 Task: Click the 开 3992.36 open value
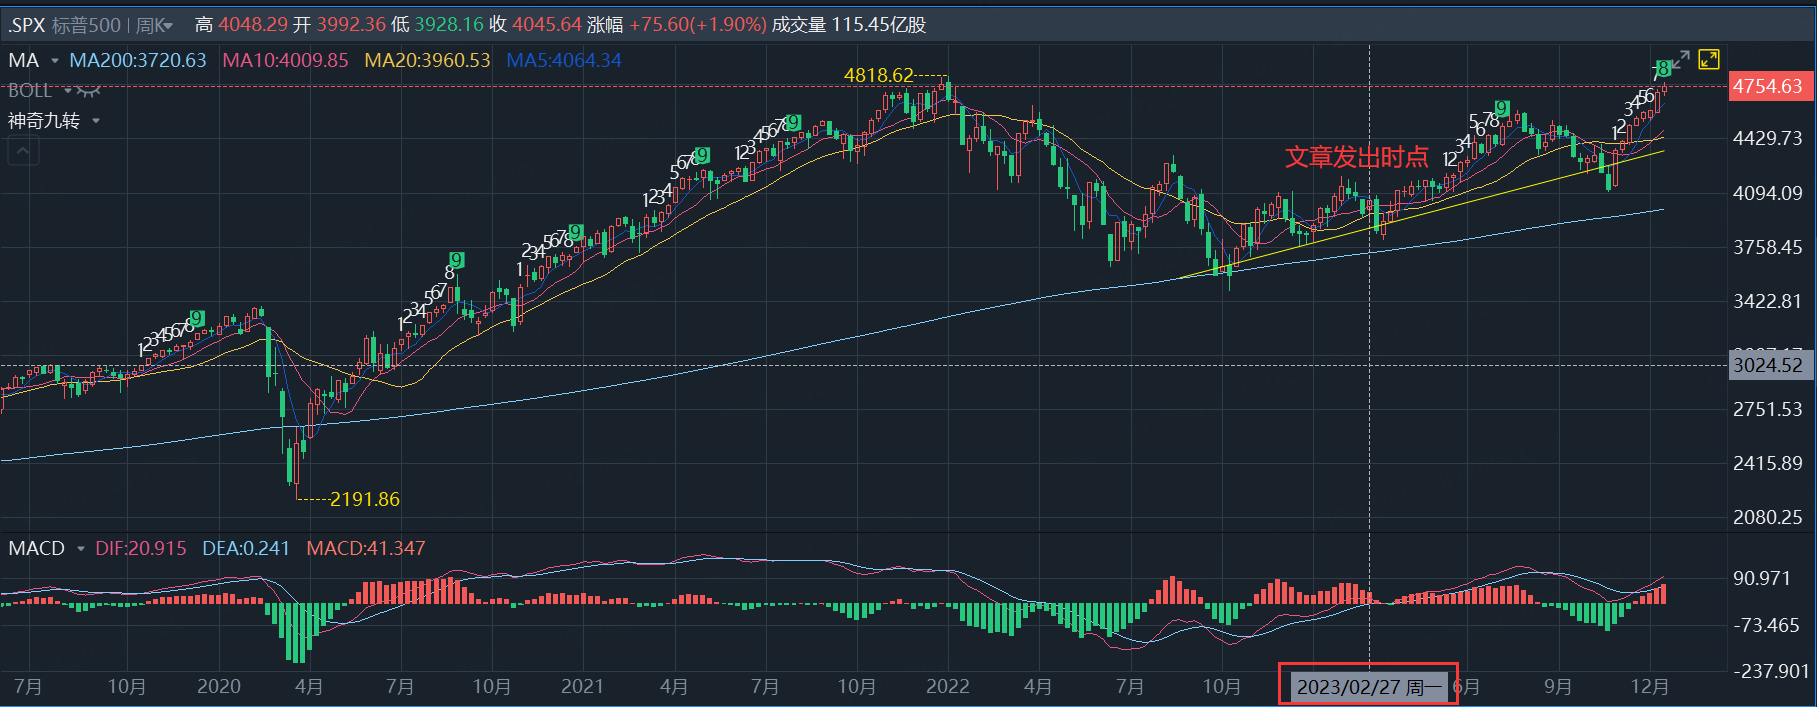[339, 25]
